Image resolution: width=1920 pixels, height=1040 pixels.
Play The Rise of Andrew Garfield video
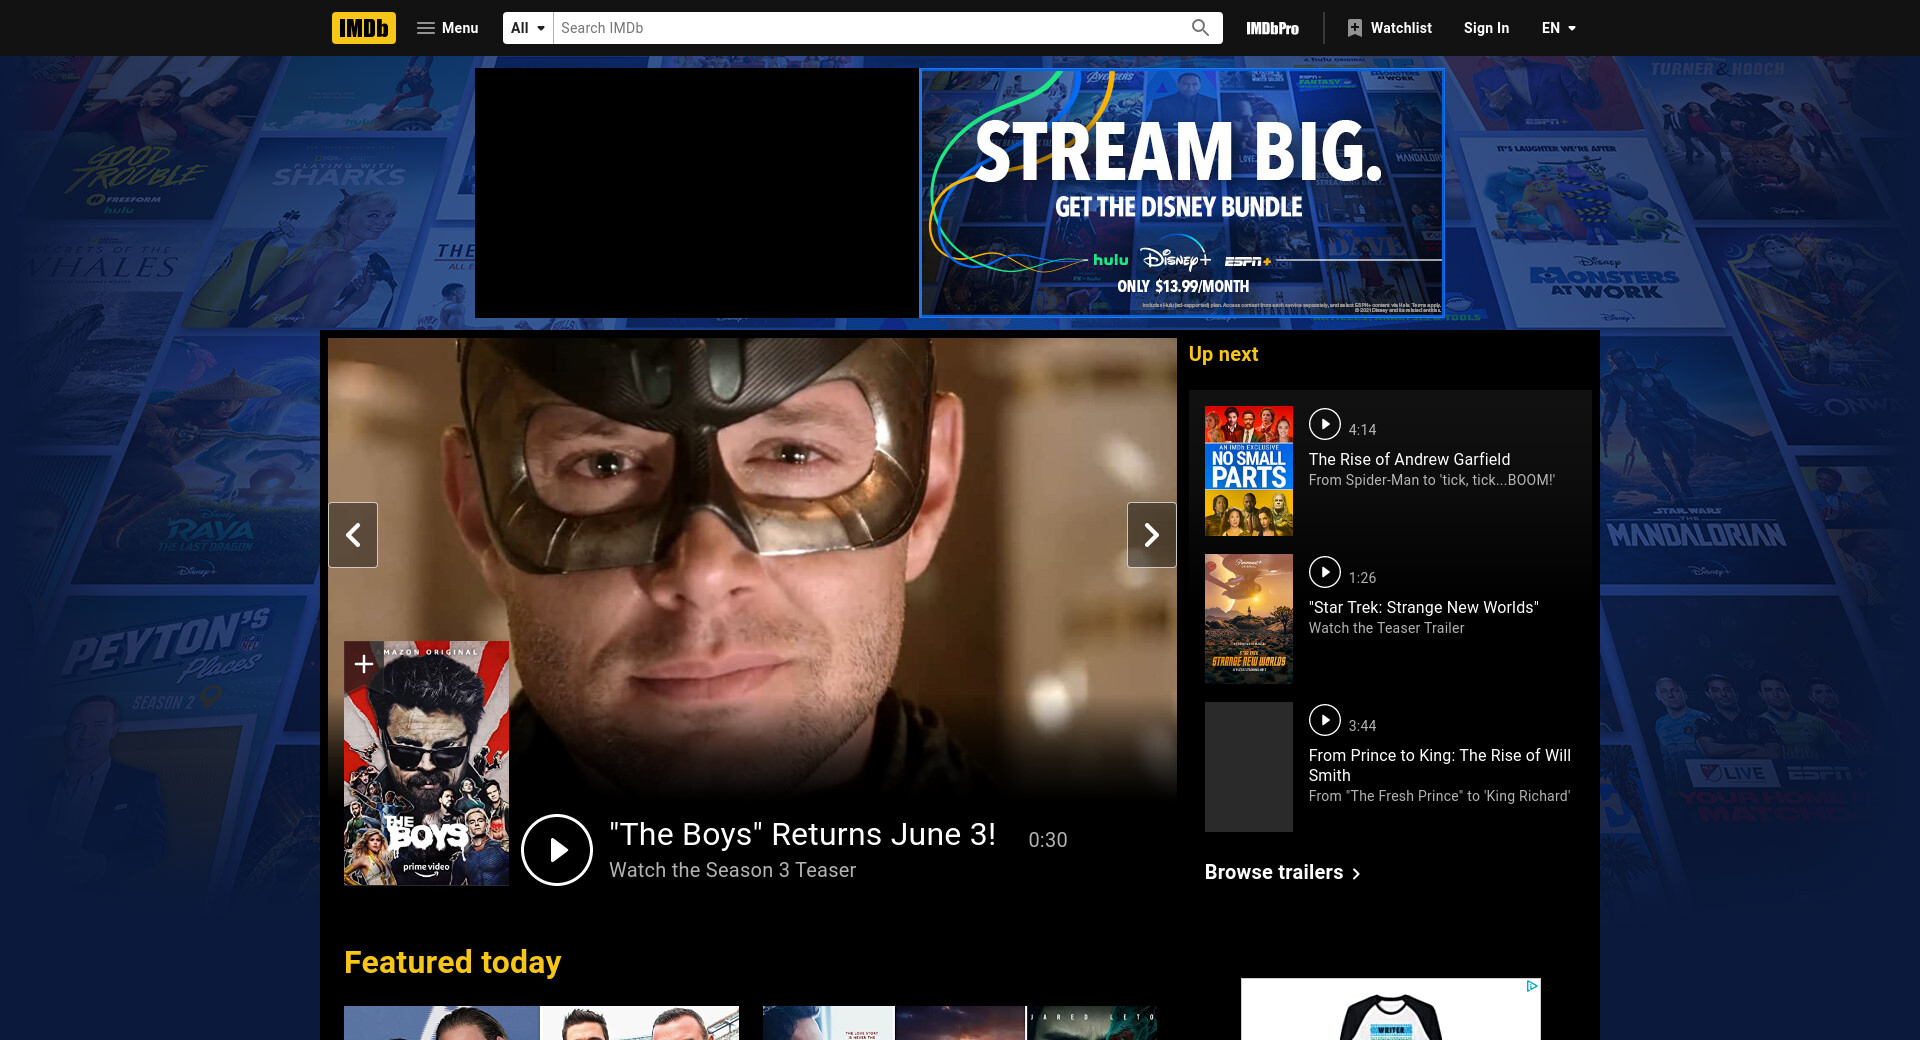click(x=1325, y=424)
